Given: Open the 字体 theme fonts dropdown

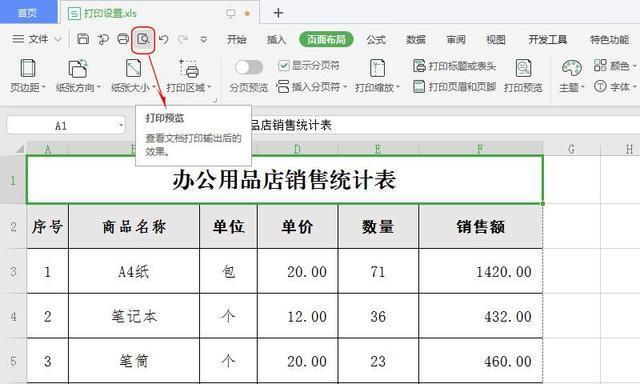Looking at the screenshot, I should point(615,87).
